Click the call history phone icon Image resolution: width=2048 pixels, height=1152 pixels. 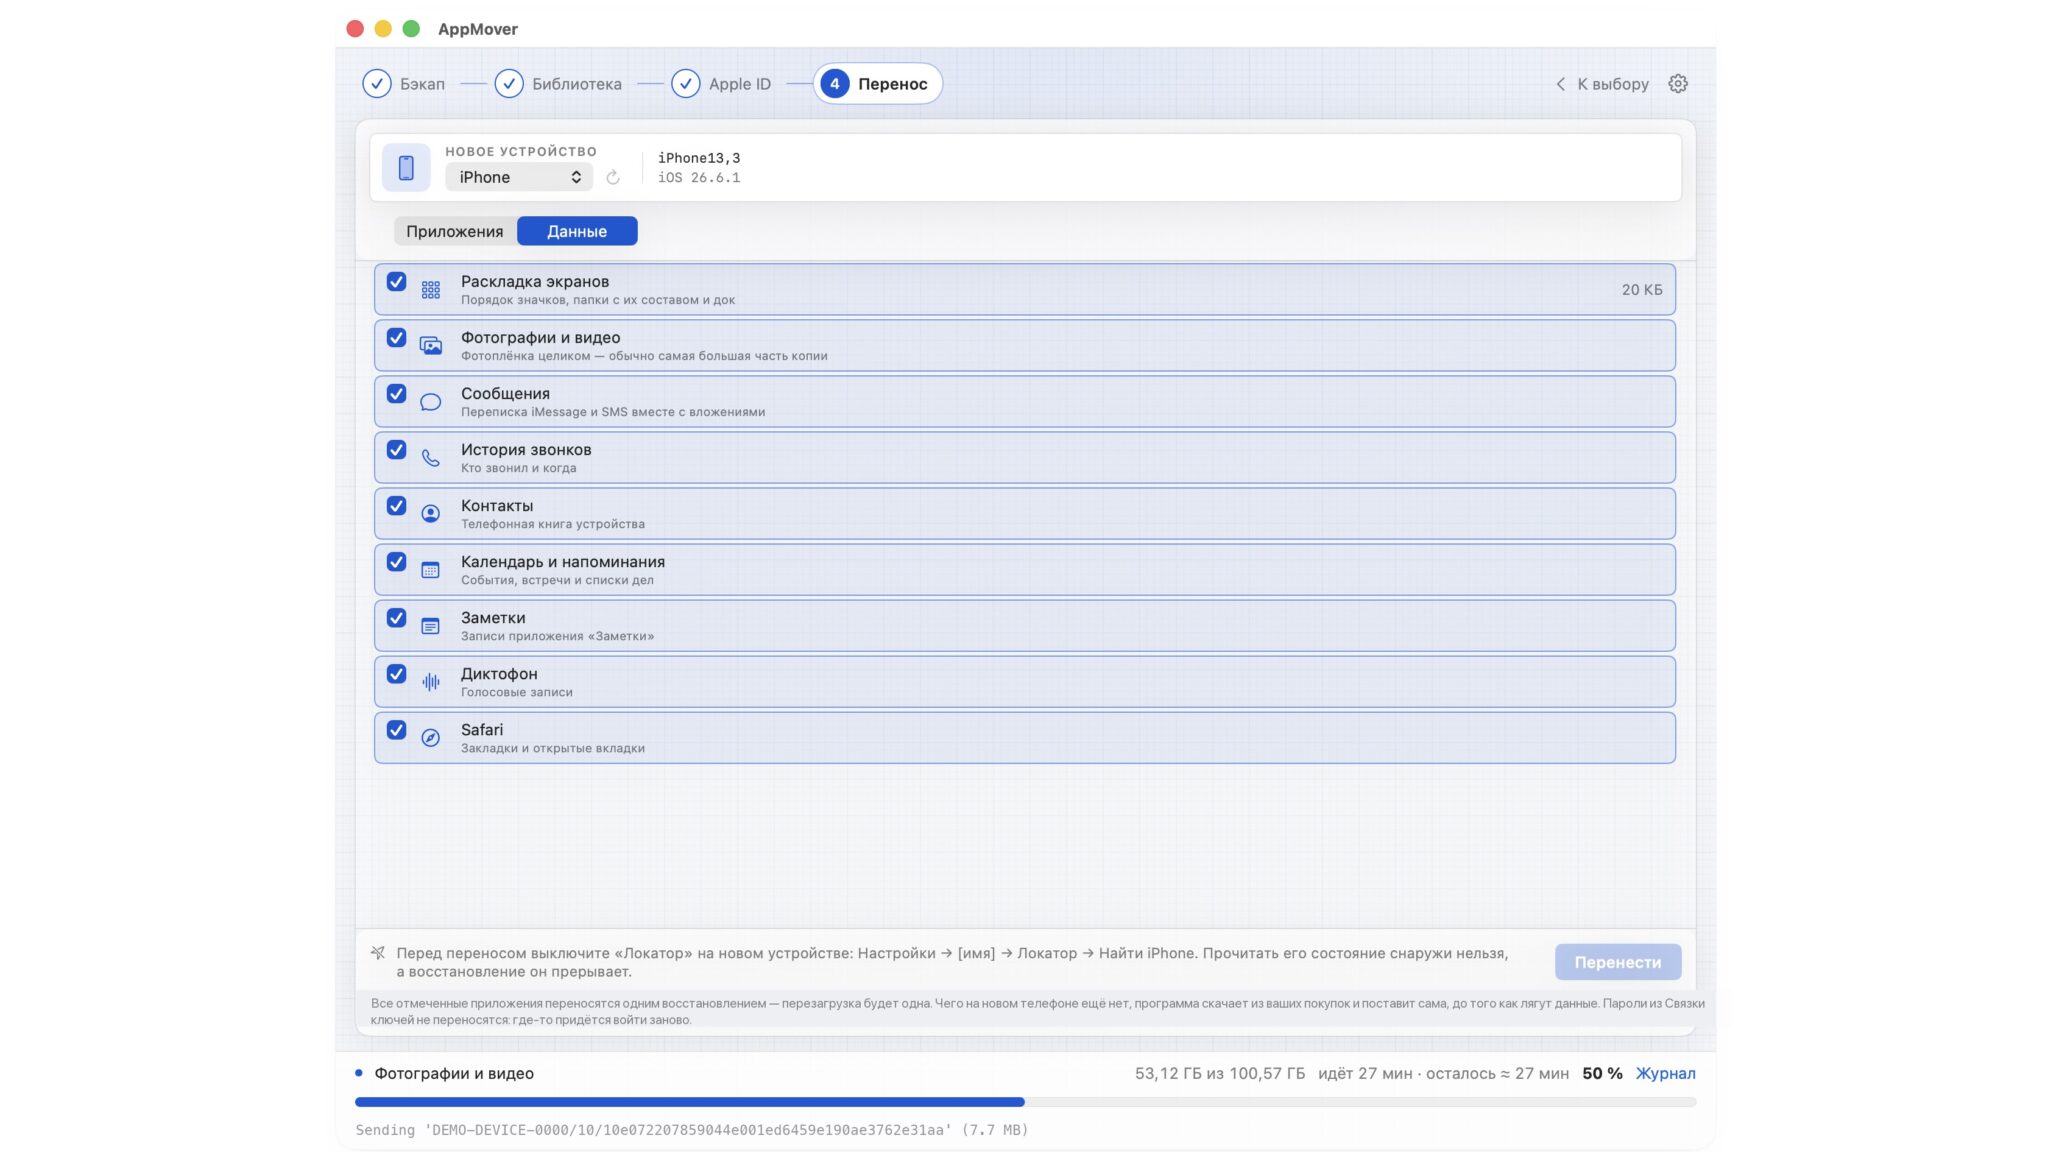tap(430, 458)
